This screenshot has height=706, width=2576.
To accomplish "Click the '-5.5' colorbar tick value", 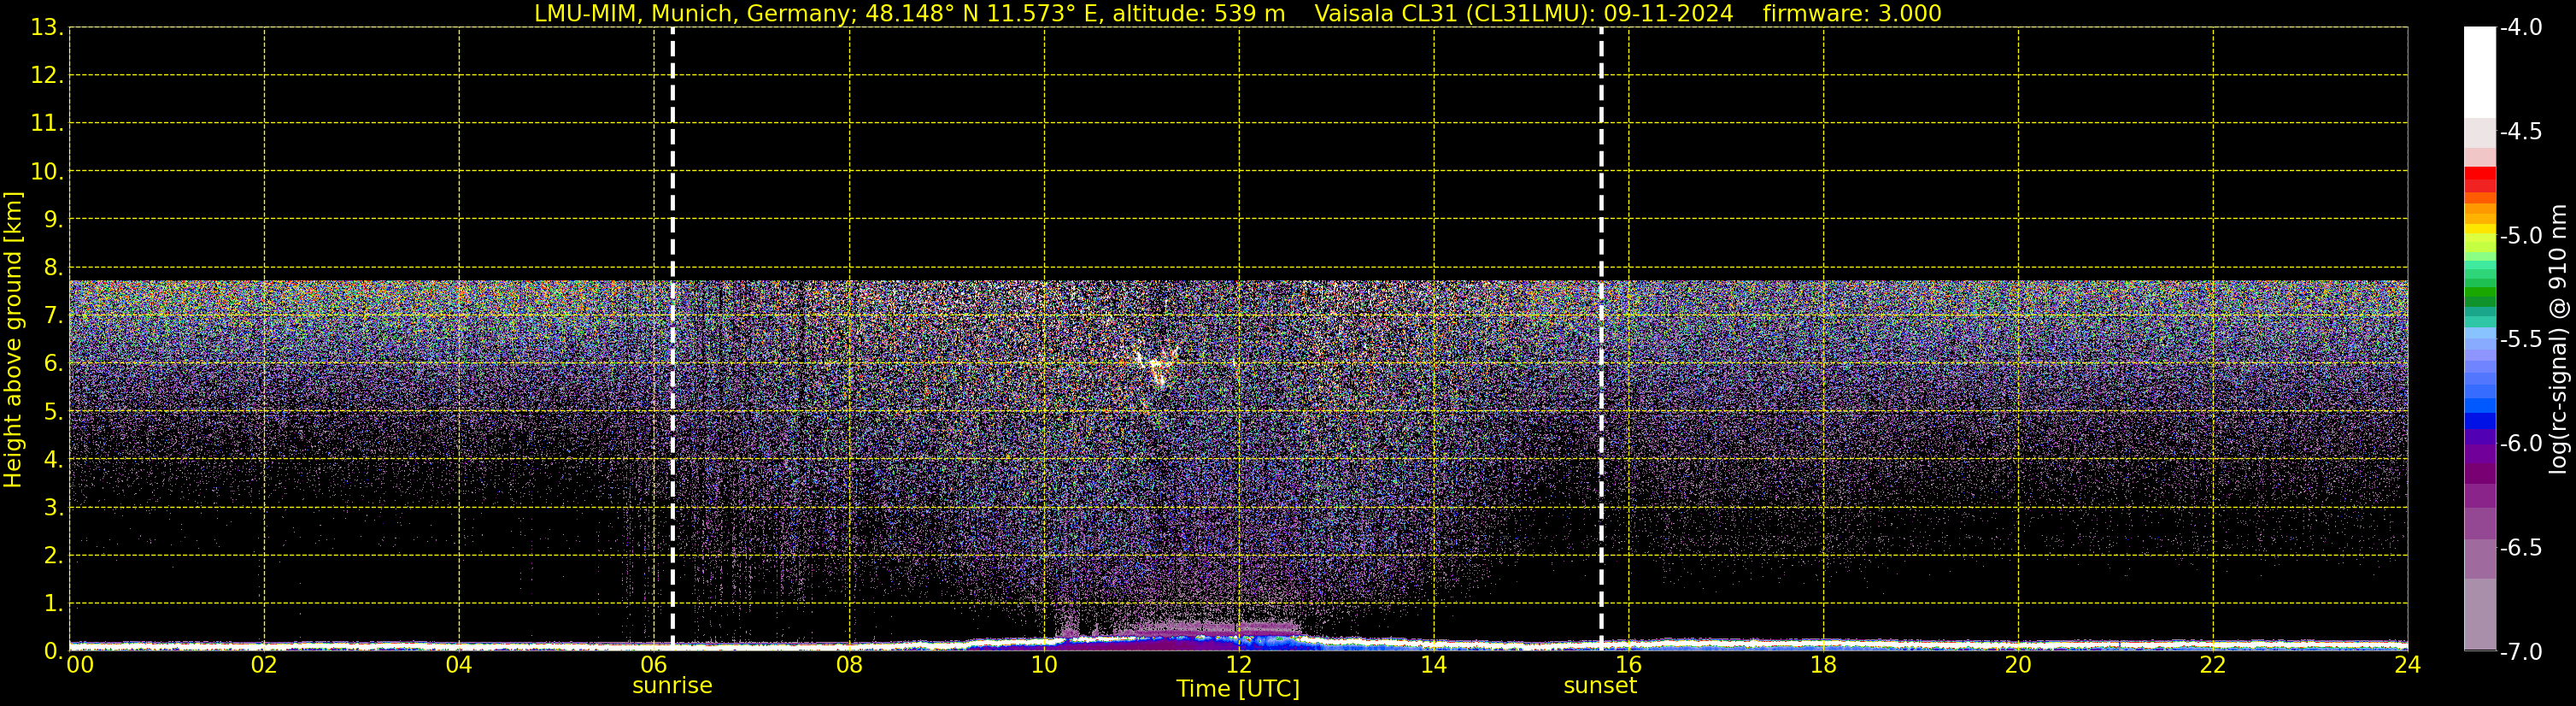I will [x=2520, y=339].
